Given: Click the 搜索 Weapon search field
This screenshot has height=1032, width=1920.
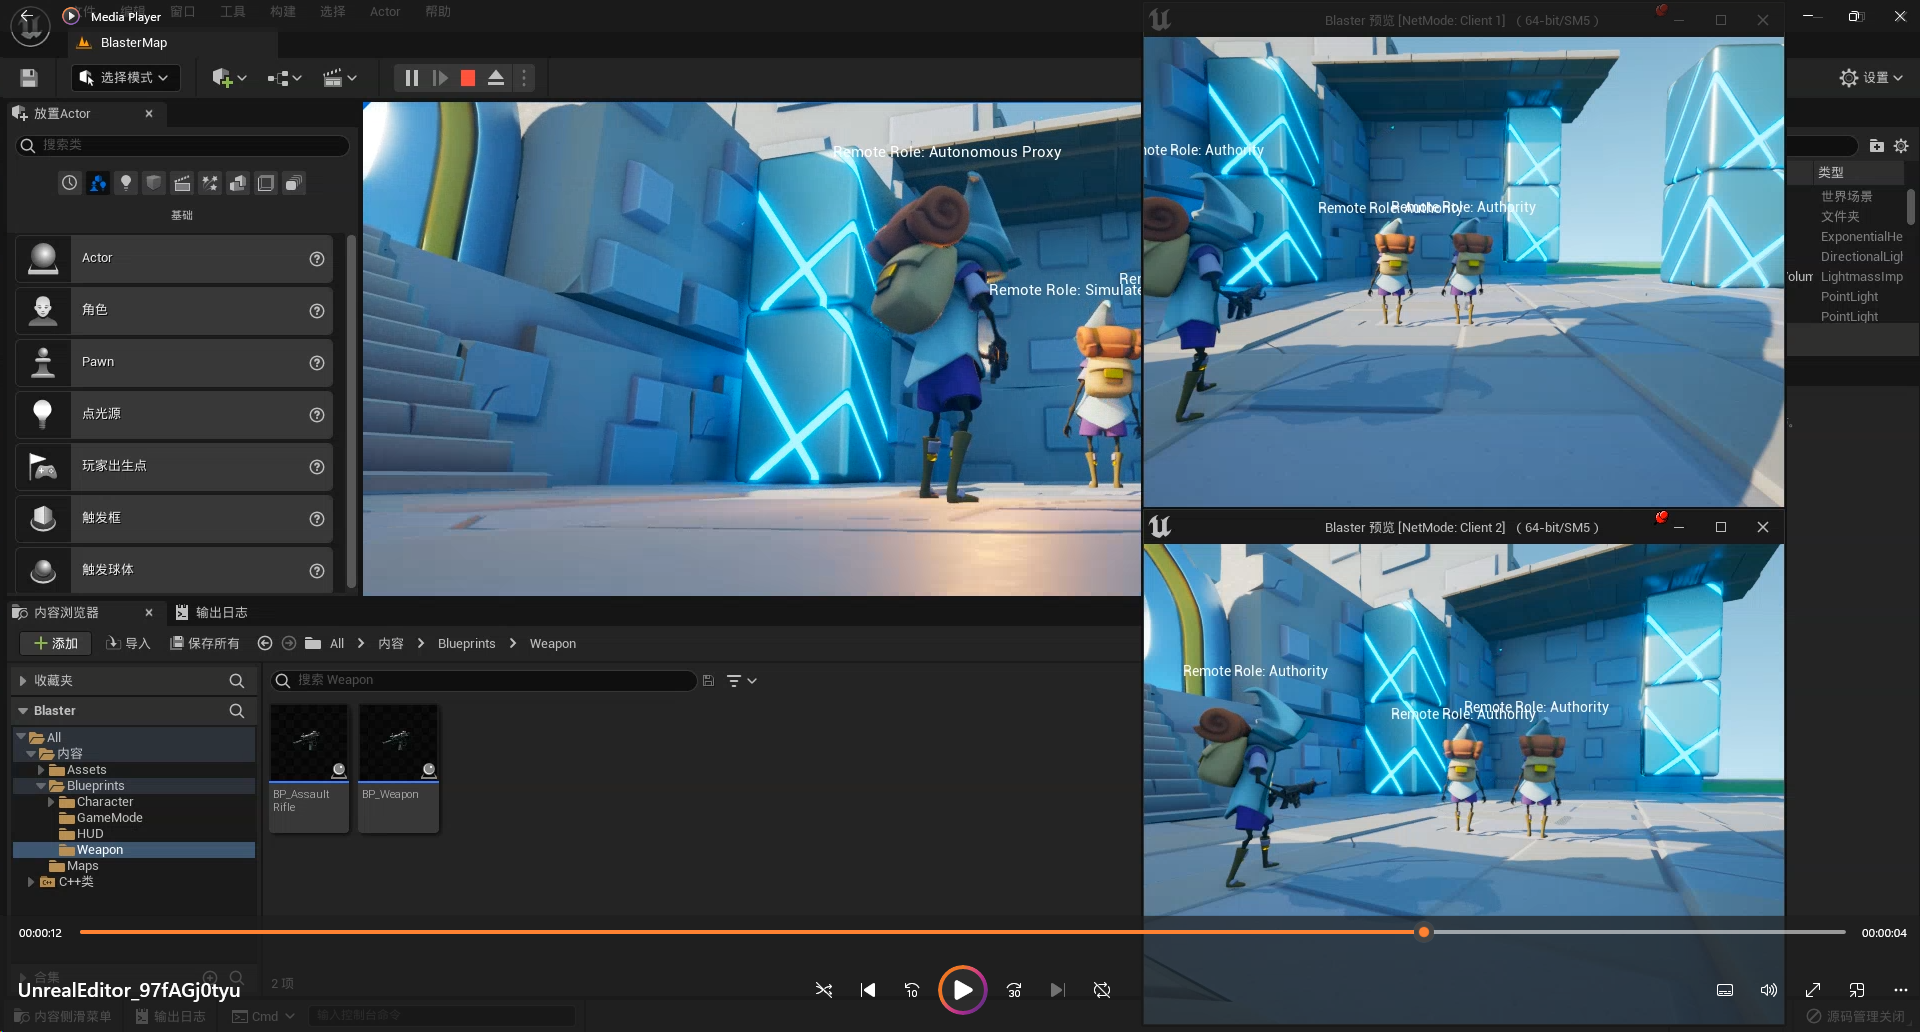Looking at the screenshot, I should (484, 681).
